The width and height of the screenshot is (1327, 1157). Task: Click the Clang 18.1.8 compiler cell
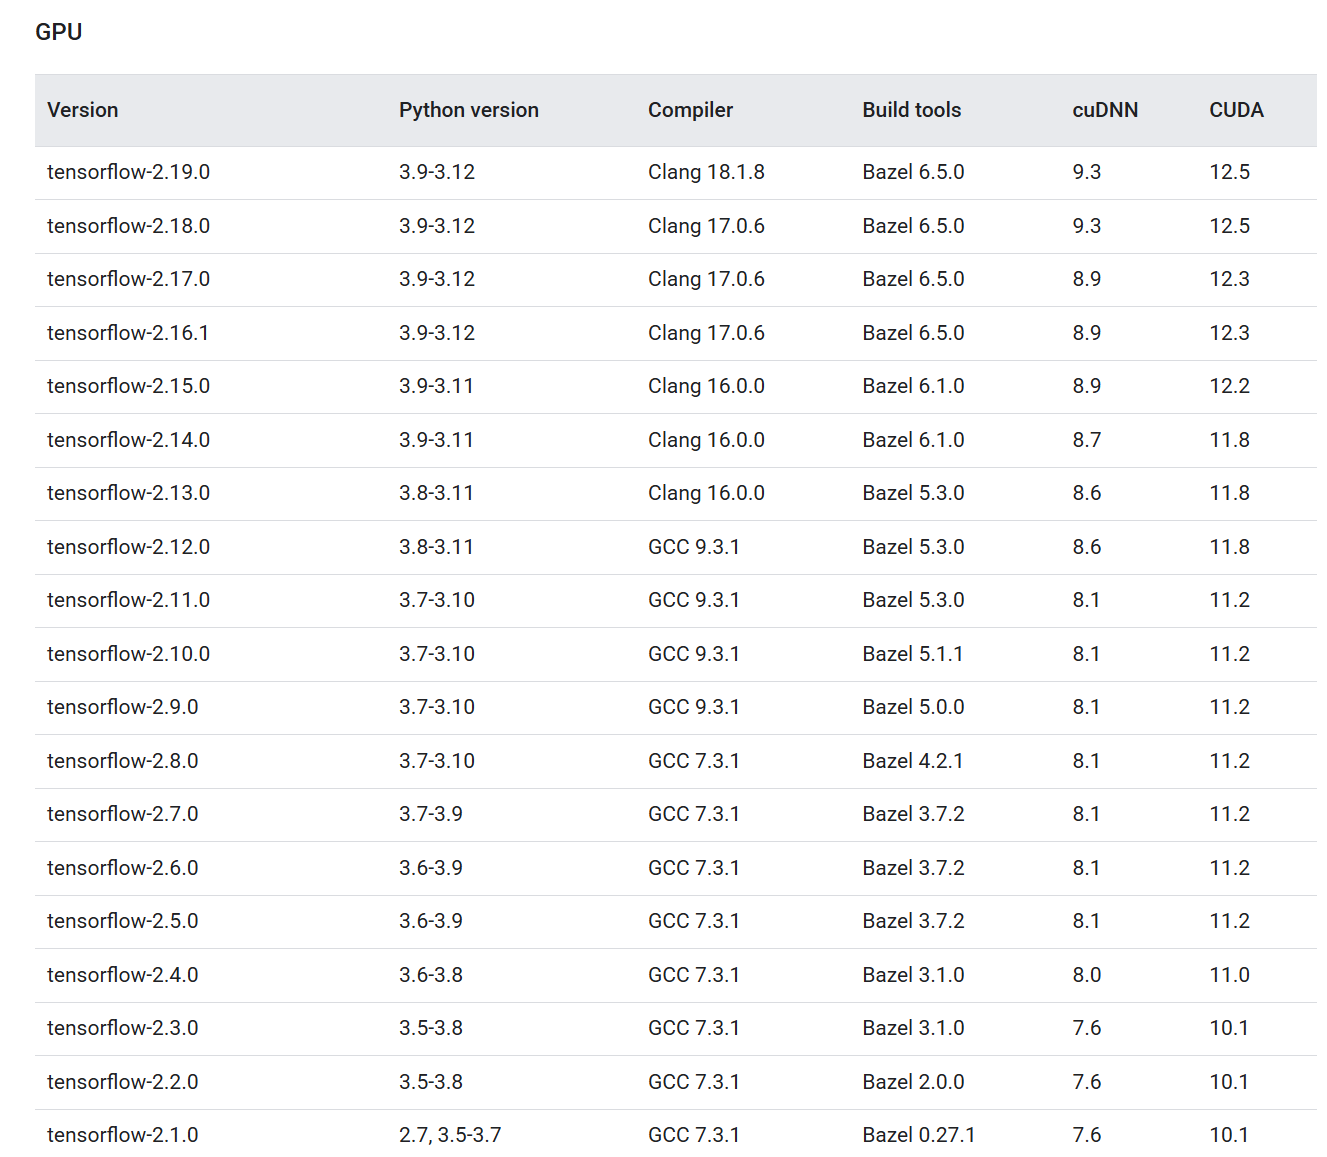pos(706,172)
